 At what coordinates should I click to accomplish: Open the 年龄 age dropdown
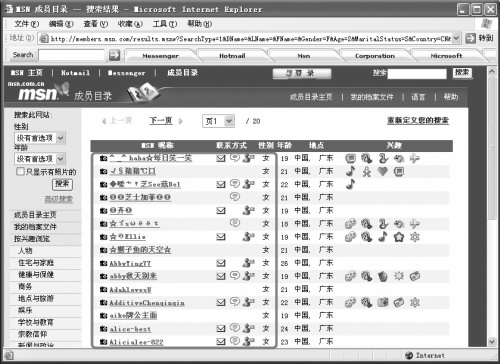coord(60,159)
